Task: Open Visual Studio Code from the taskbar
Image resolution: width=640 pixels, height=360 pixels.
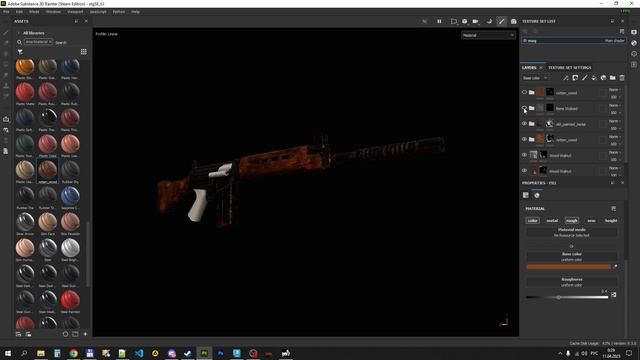Action: coord(139,353)
